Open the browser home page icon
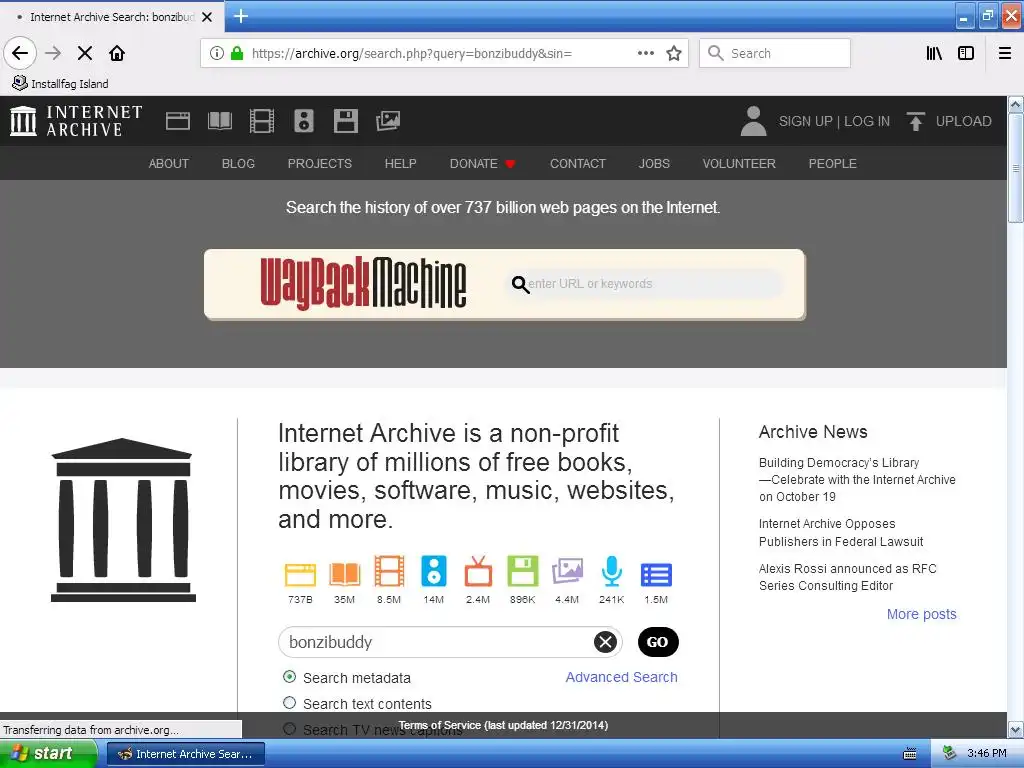The height and width of the screenshot is (768, 1024). [117, 53]
